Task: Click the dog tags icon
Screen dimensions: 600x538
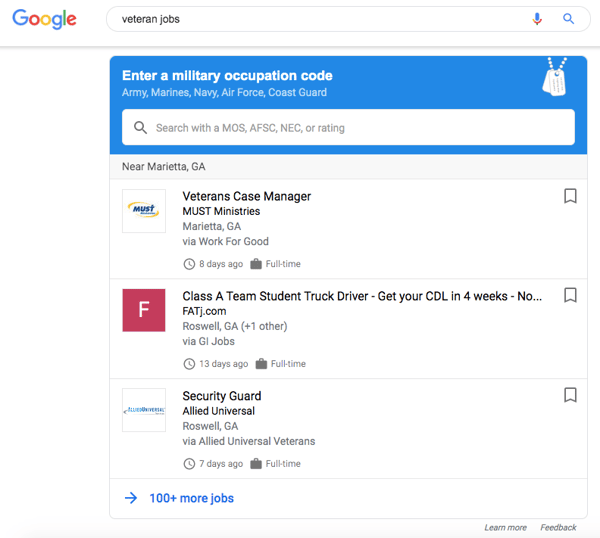Action: [x=555, y=77]
